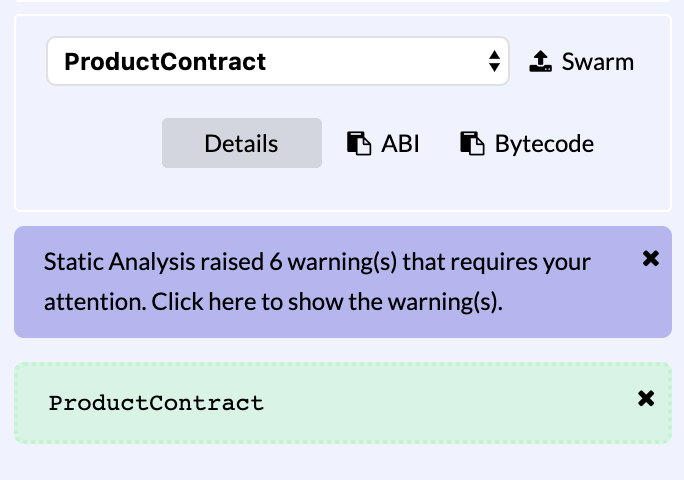Click the up-down arrows of the contract selector
Screen dimensions: 684x480
494,61
